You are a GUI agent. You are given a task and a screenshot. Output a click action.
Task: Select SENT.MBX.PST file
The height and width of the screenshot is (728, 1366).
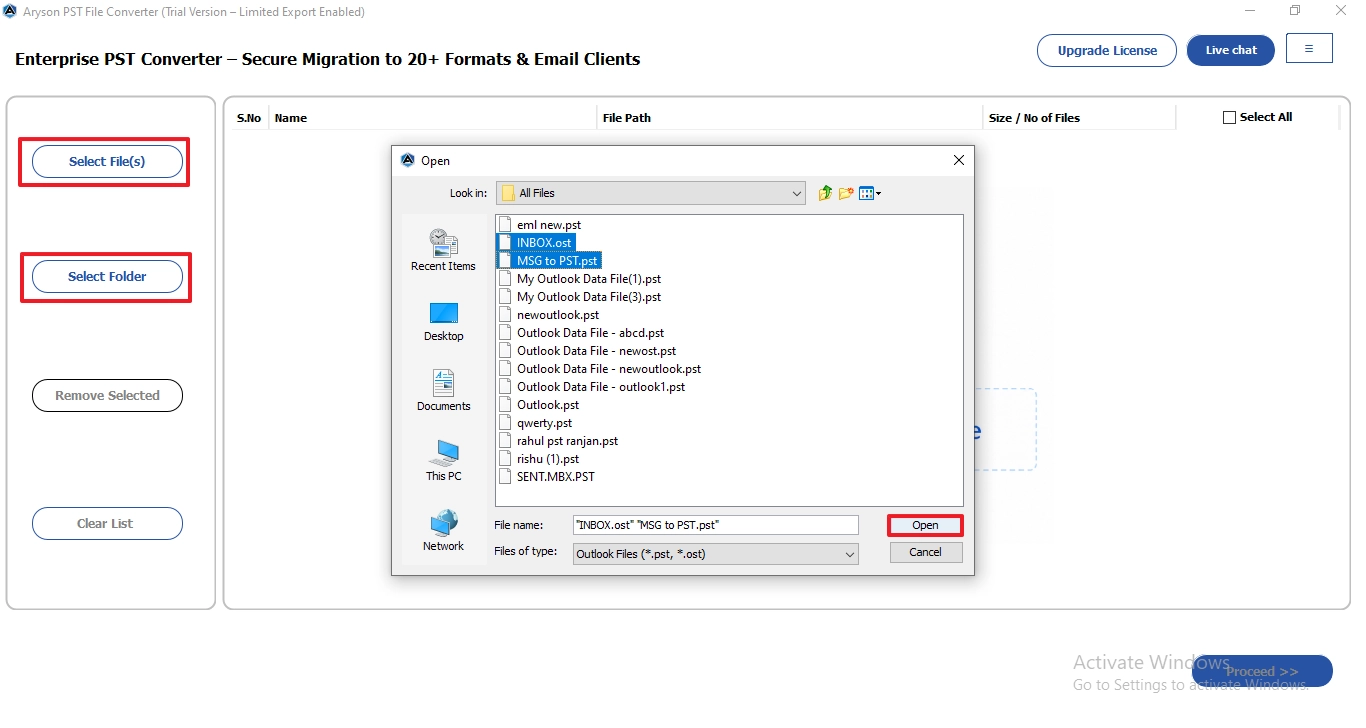click(x=556, y=477)
